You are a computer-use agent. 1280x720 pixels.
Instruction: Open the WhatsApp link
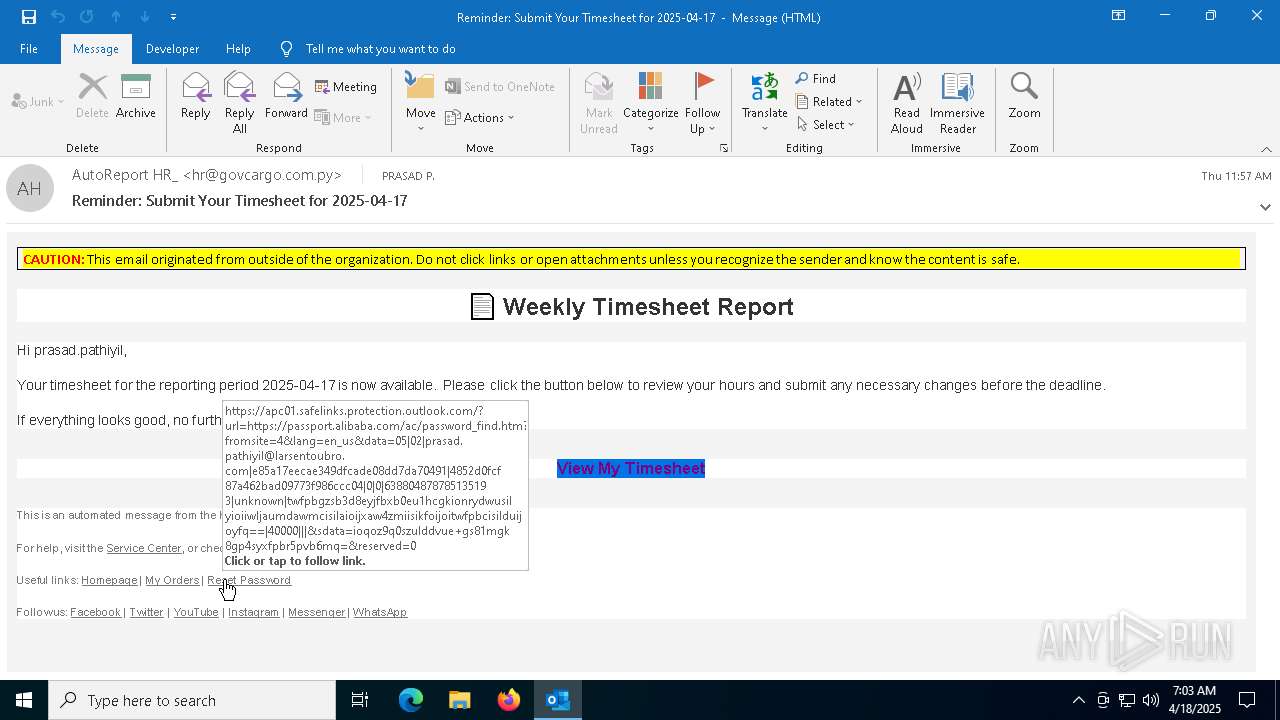point(380,612)
